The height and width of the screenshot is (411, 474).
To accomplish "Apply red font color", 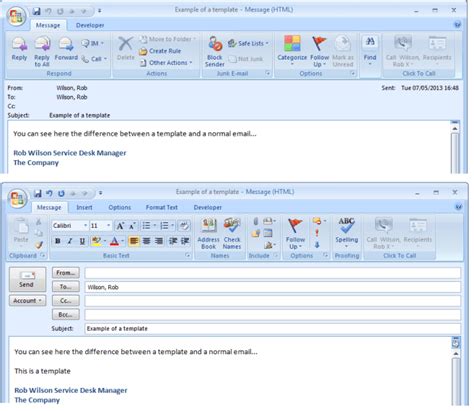I will [x=114, y=241].
